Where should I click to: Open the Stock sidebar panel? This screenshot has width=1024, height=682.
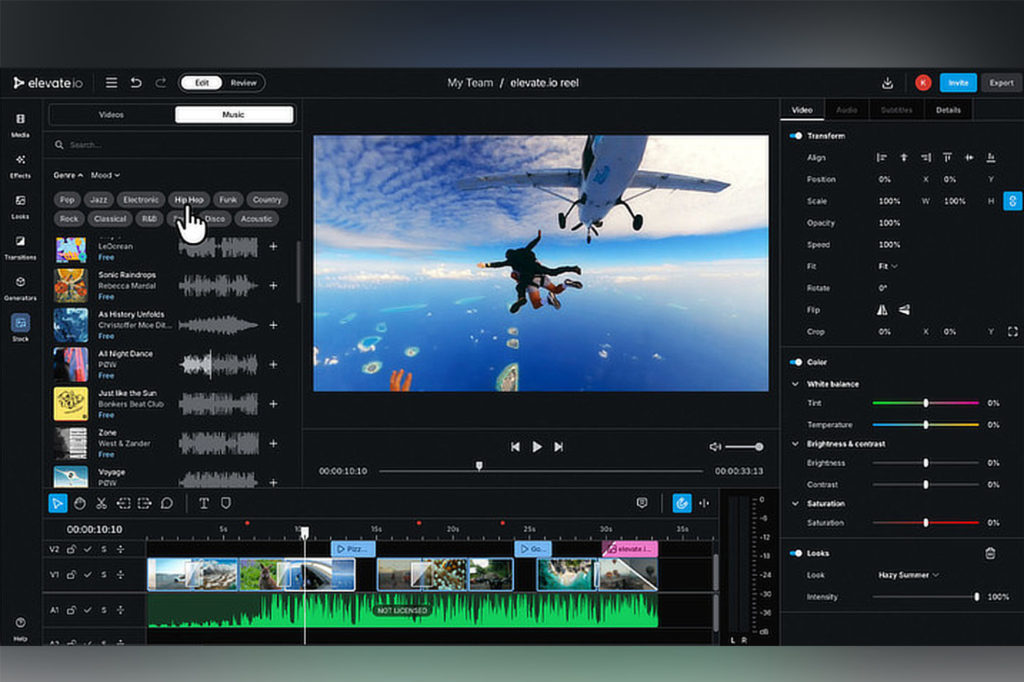point(20,328)
